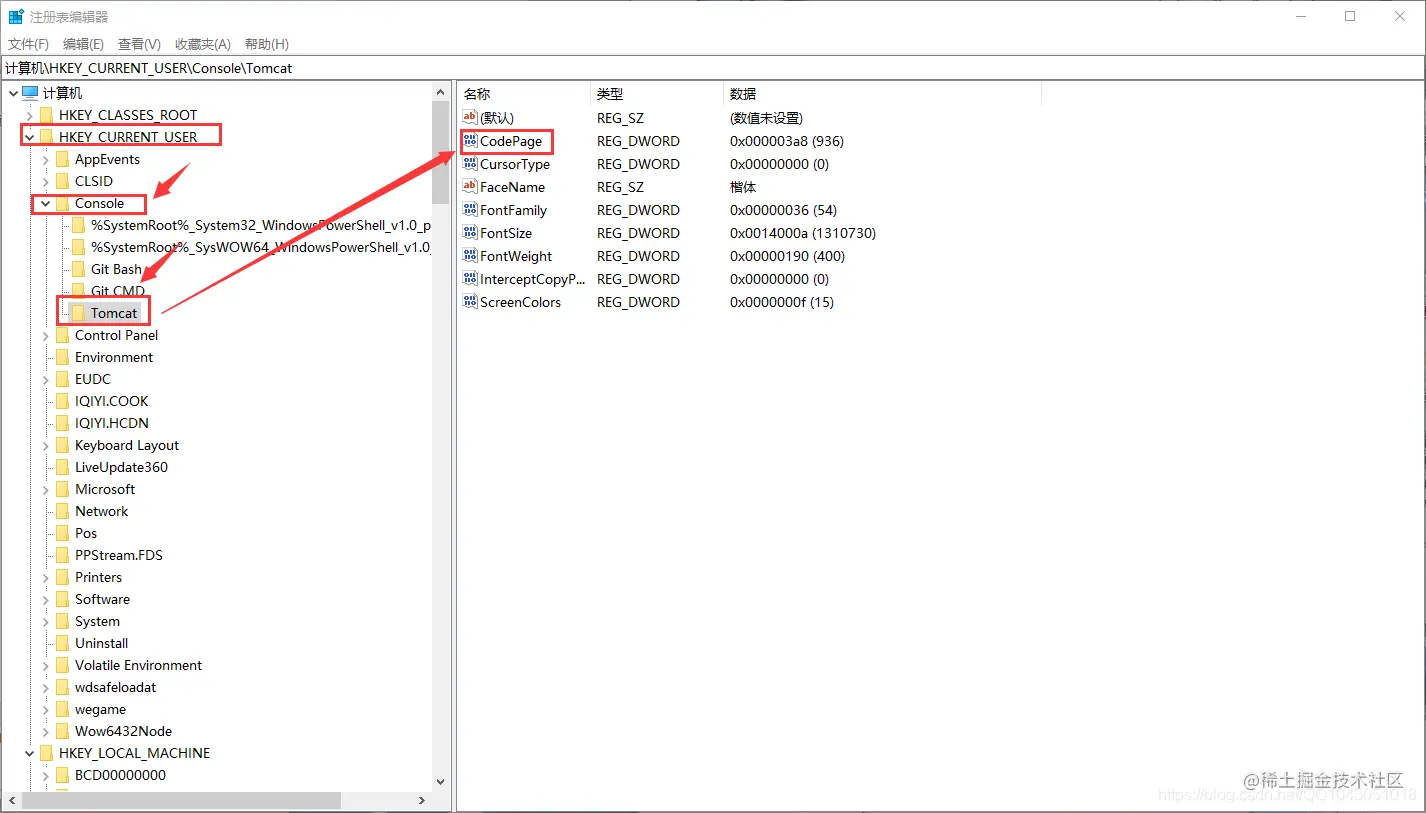This screenshot has height=813, width=1426.
Task: Click the FontWeight DWORD value icon
Action: click(470, 256)
